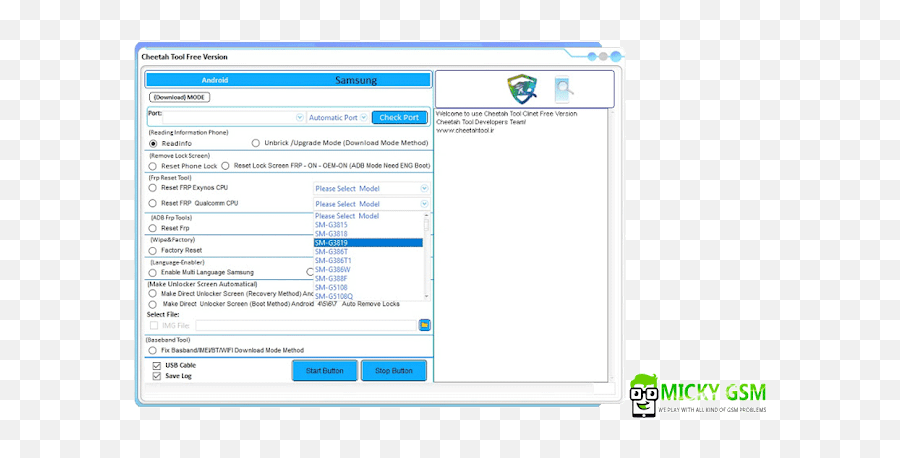This screenshot has height=458, width=900.
Task: Choose SM-G386W from the model list
Action: pyautogui.click(x=368, y=269)
